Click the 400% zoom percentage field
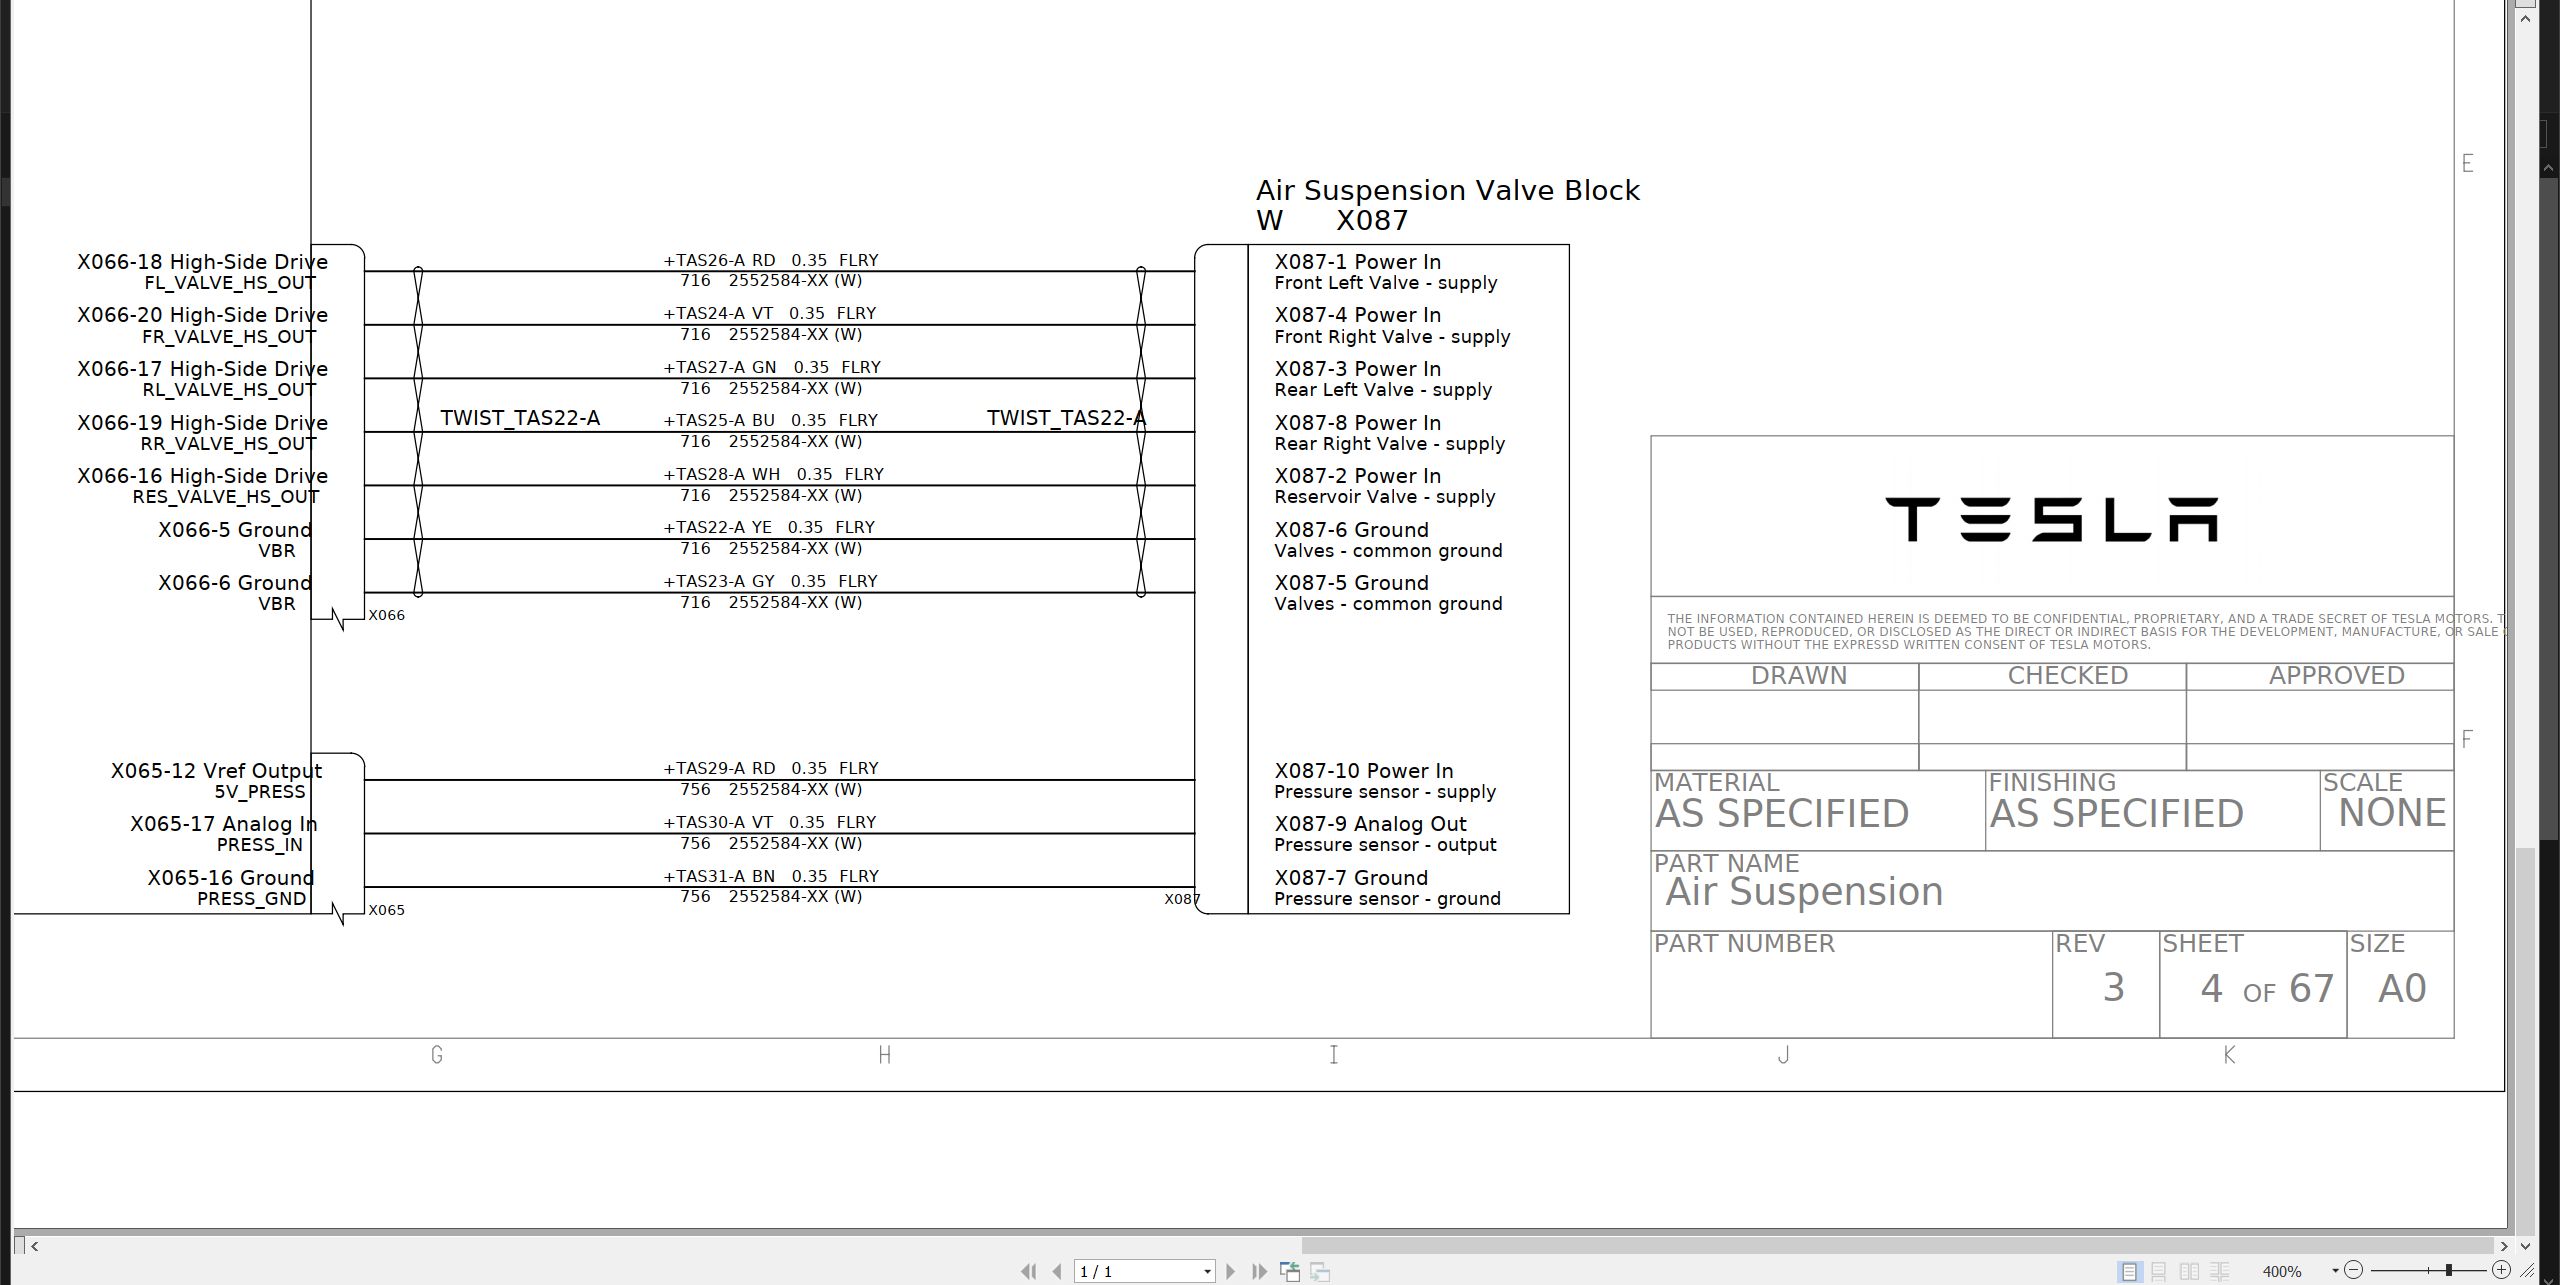This screenshot has width=2560, height=1285. (2282, 1271)
